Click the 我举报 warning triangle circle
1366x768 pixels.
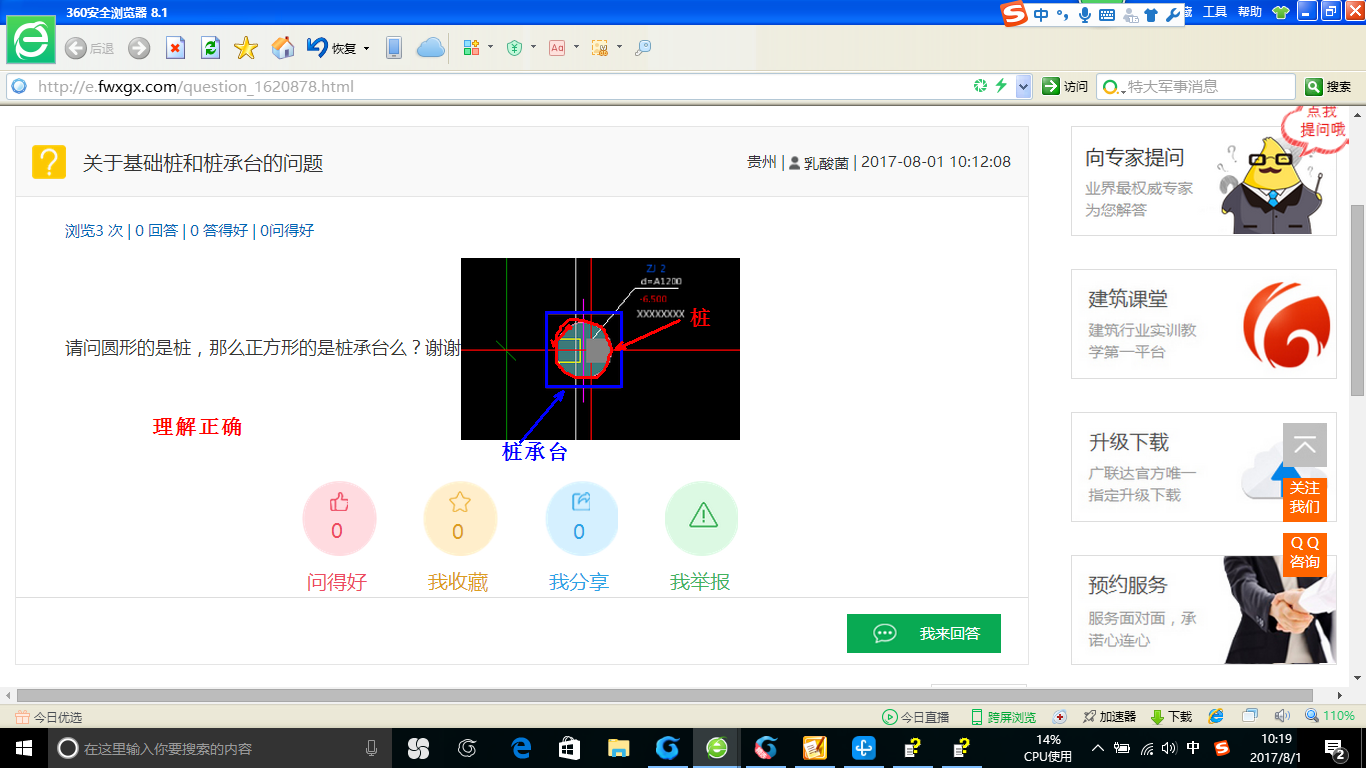point(702,519)
